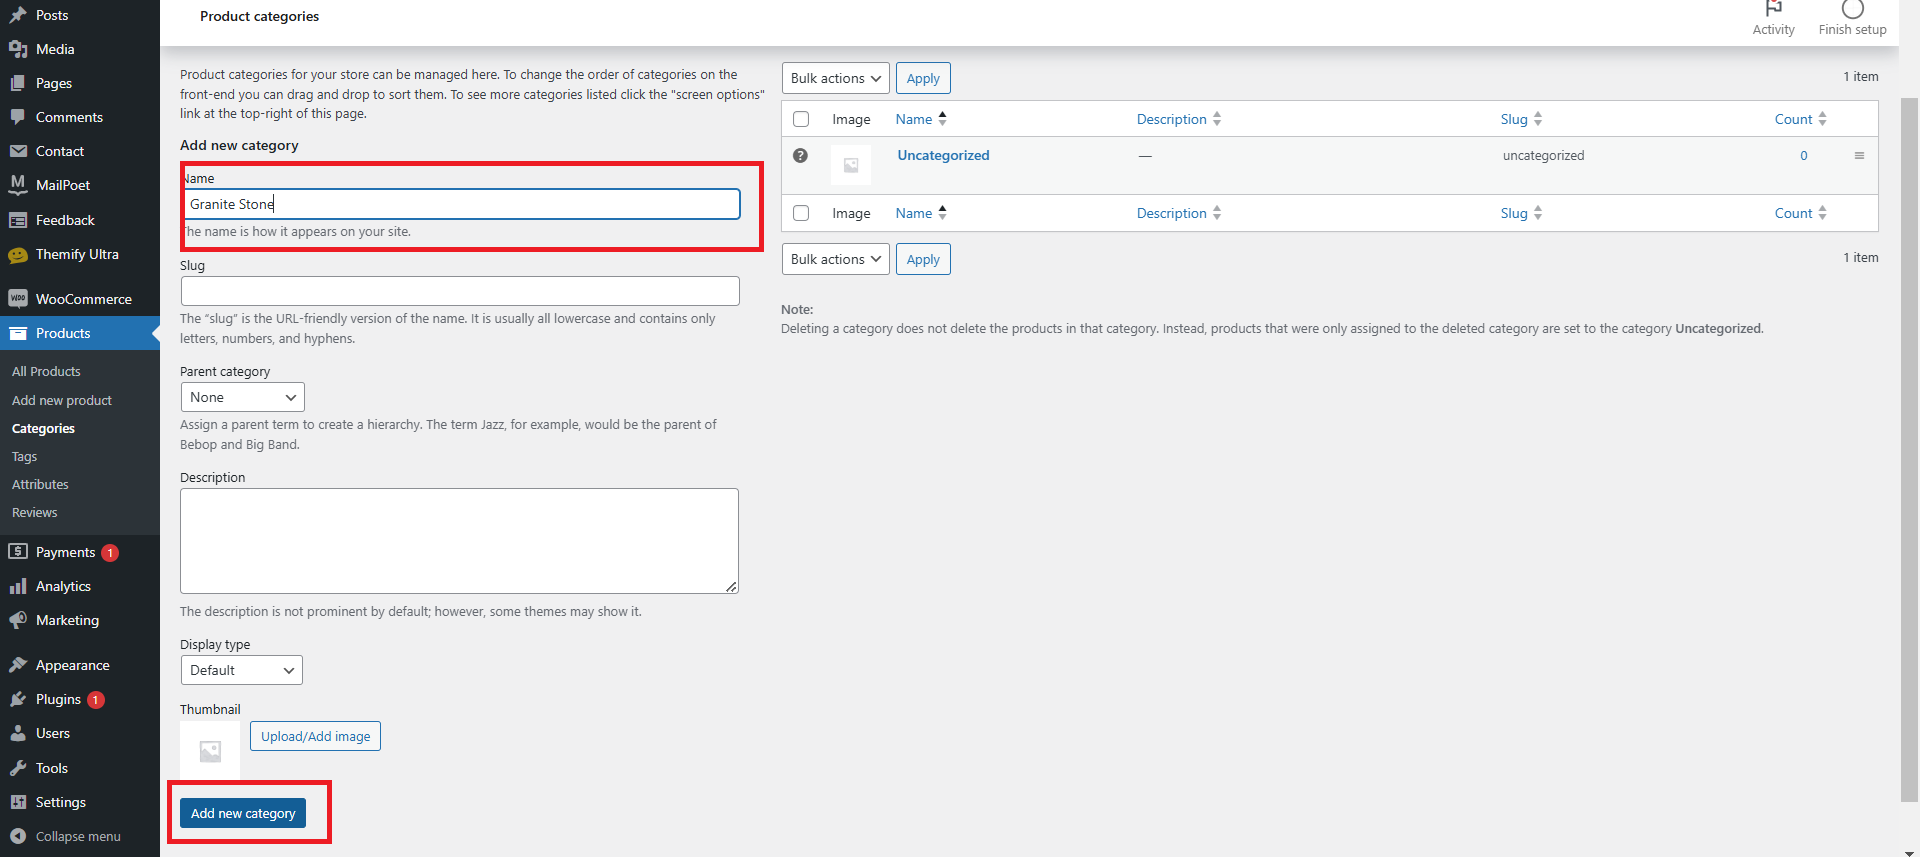Open Tags submenu item
The width and height of the screenshot is (1920, 857).
coord(24,456)
